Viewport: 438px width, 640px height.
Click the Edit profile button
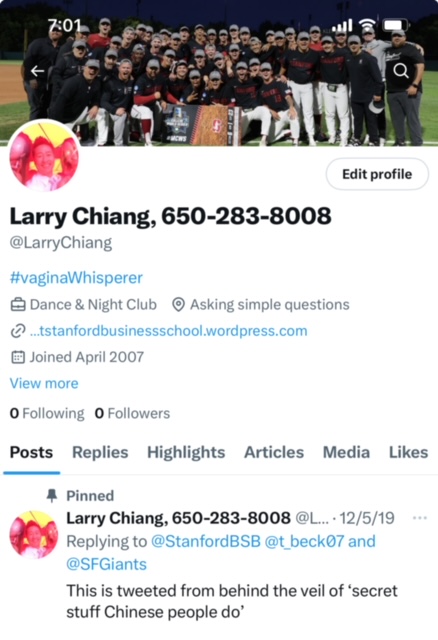point(377,174)
